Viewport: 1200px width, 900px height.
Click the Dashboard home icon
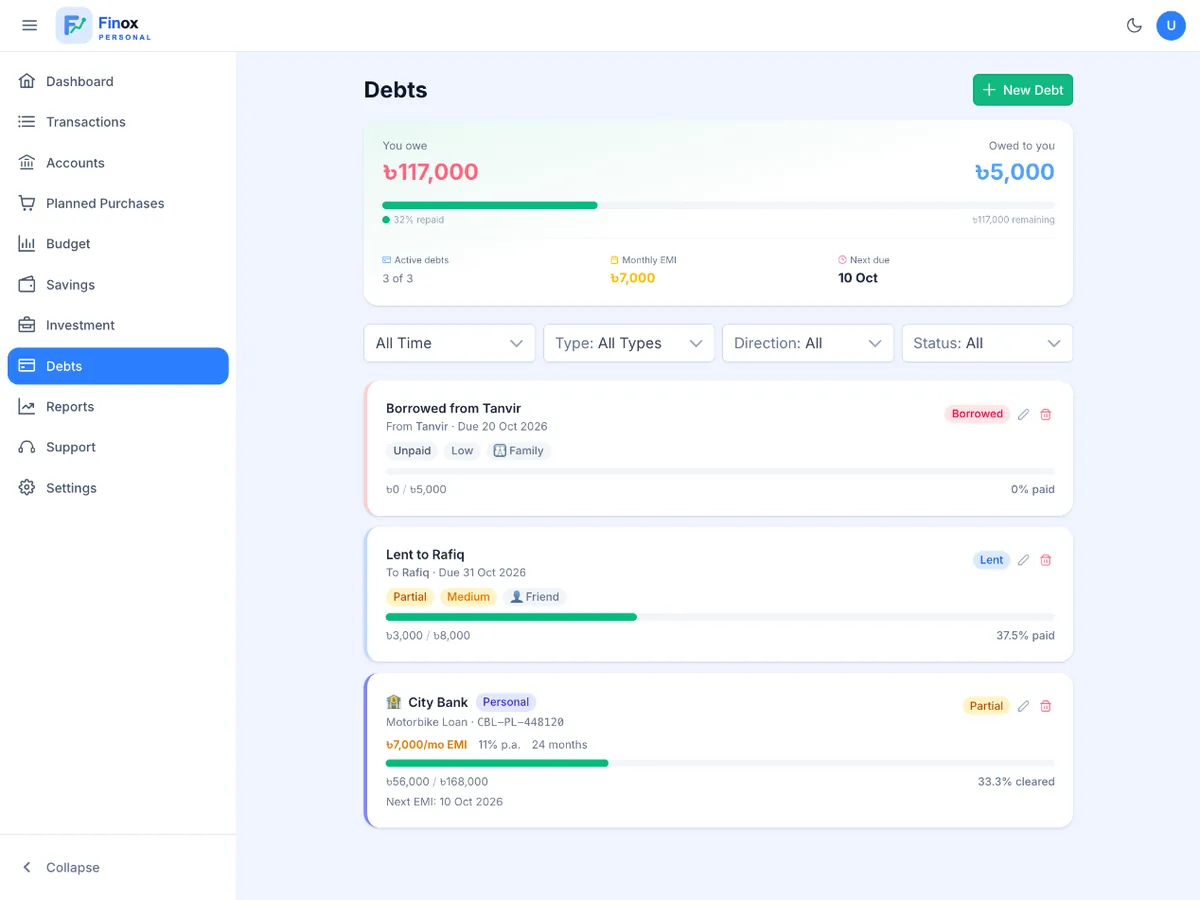pos(27,81)
